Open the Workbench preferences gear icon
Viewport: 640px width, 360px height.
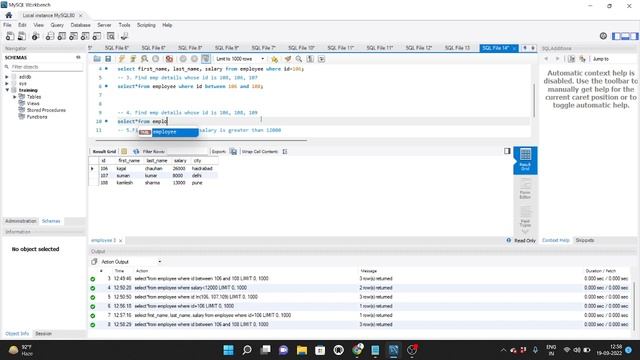603,36
